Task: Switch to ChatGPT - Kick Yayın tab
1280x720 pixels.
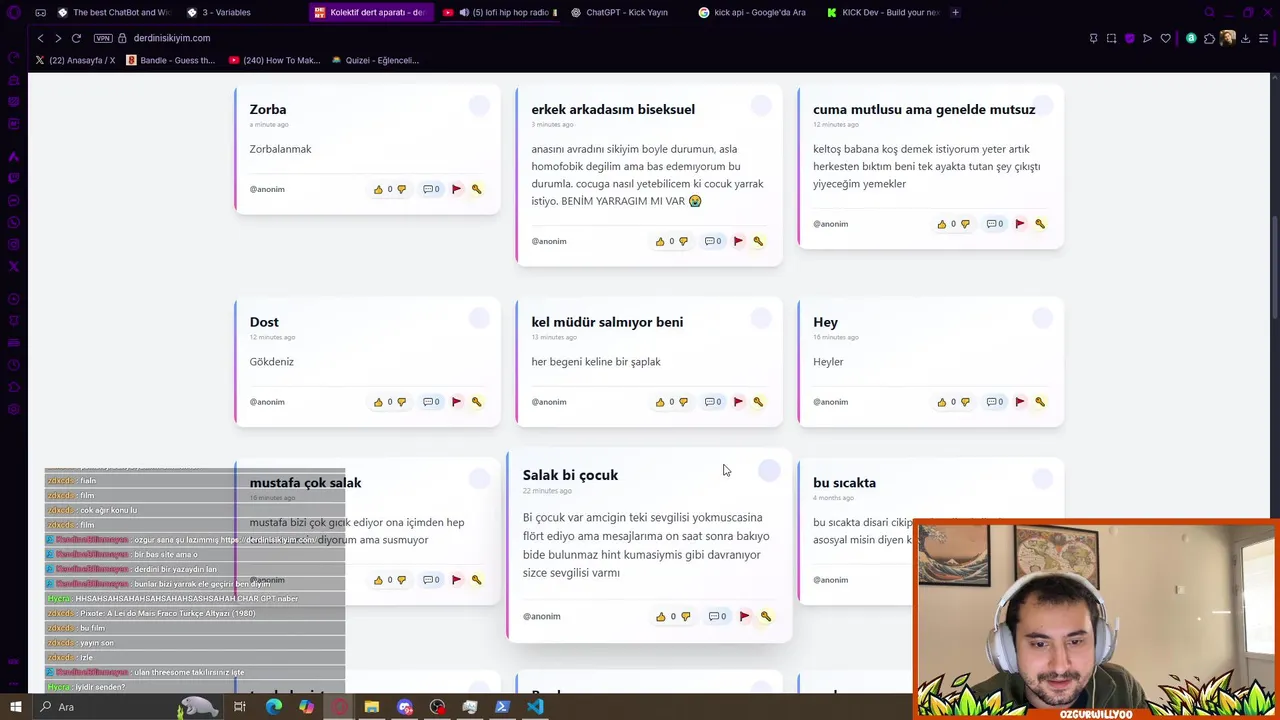Action: pyautogui.click(x=626, y=12)
